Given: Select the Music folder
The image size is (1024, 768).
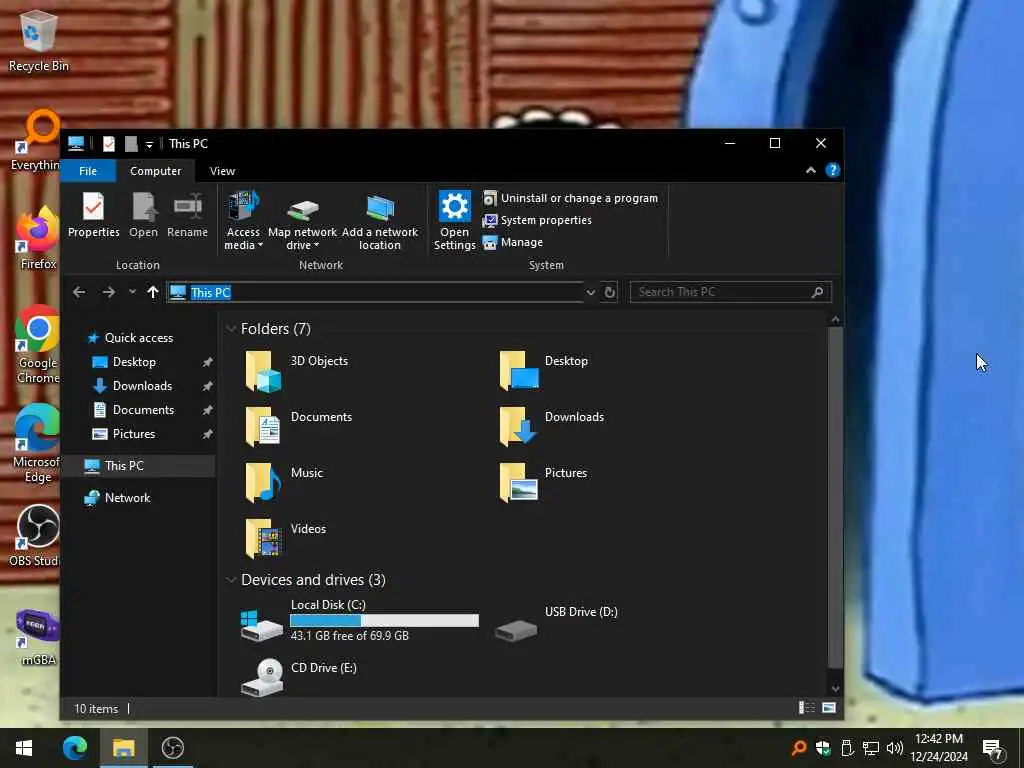Looking at the screenshot, I should point(284,483).
